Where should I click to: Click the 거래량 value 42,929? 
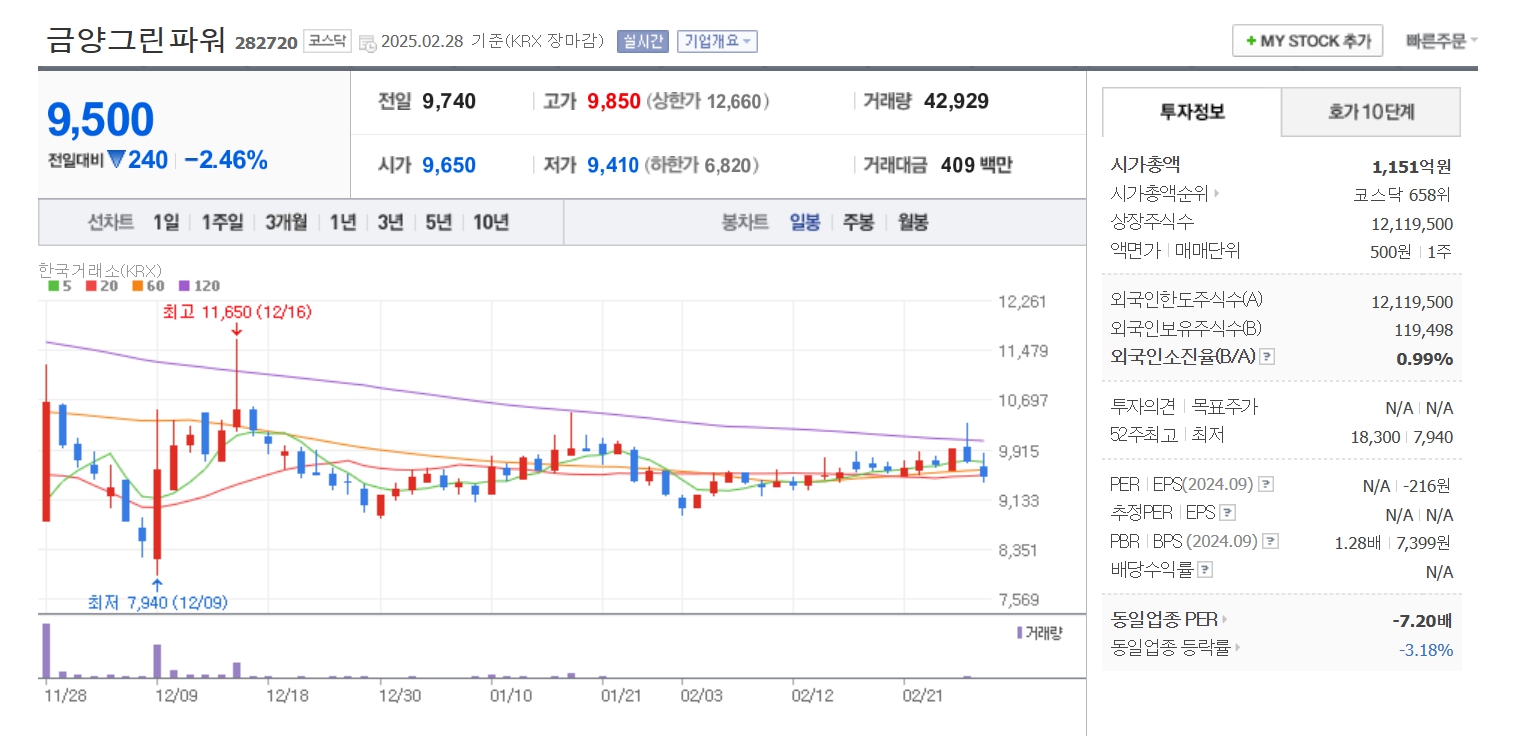pos(958,101)
